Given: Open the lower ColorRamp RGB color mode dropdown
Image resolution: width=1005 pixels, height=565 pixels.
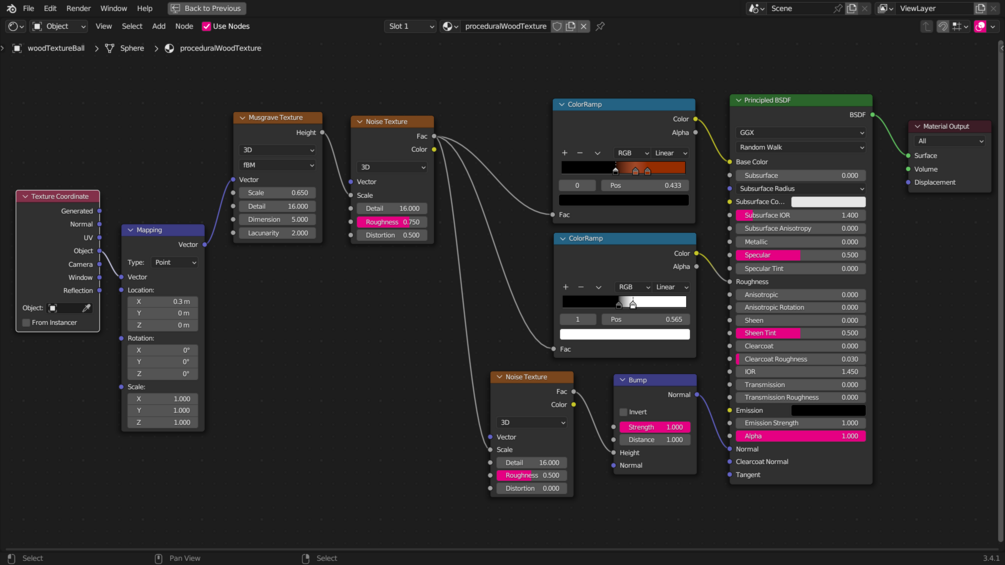Looking at the screenshot, I should click(633, 287).
